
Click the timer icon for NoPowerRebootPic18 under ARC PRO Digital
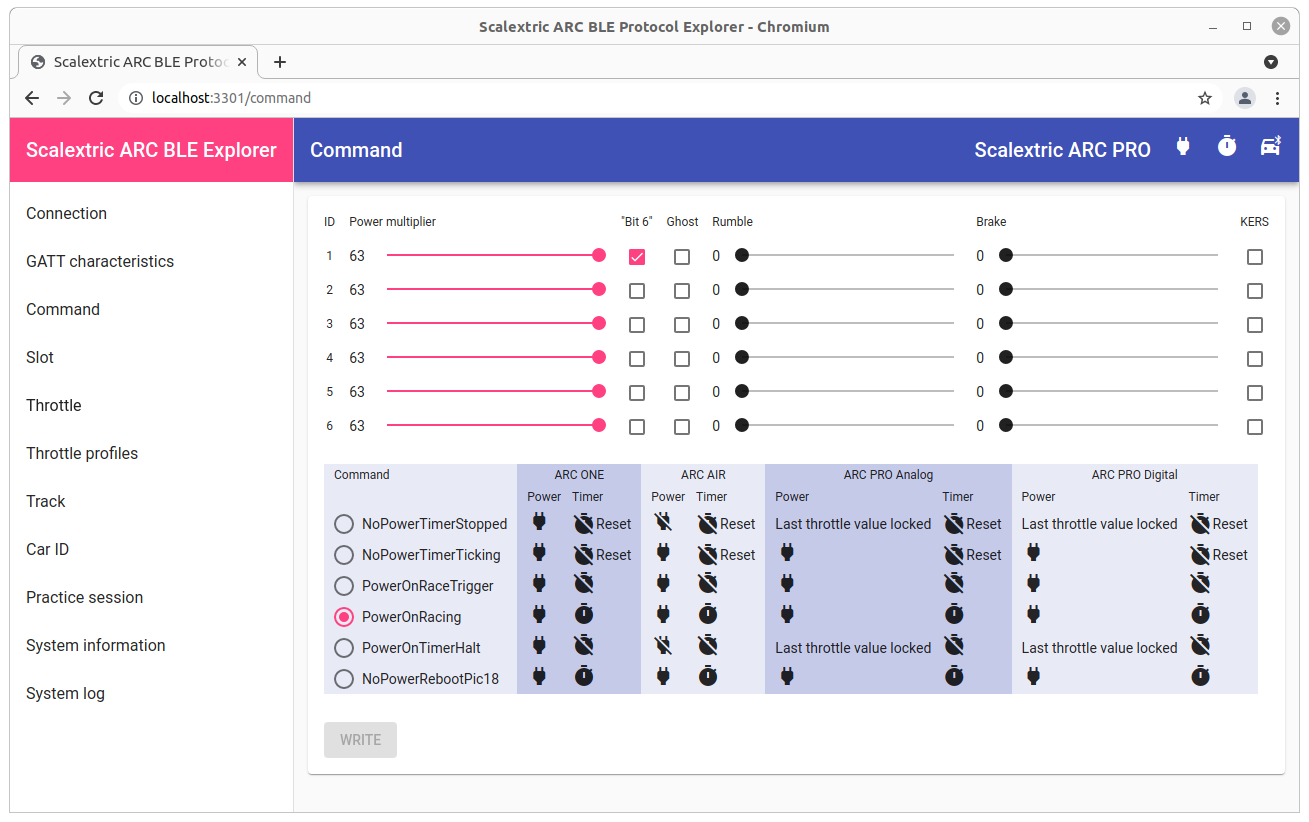pyautogui.click(x=1200, y=675)
